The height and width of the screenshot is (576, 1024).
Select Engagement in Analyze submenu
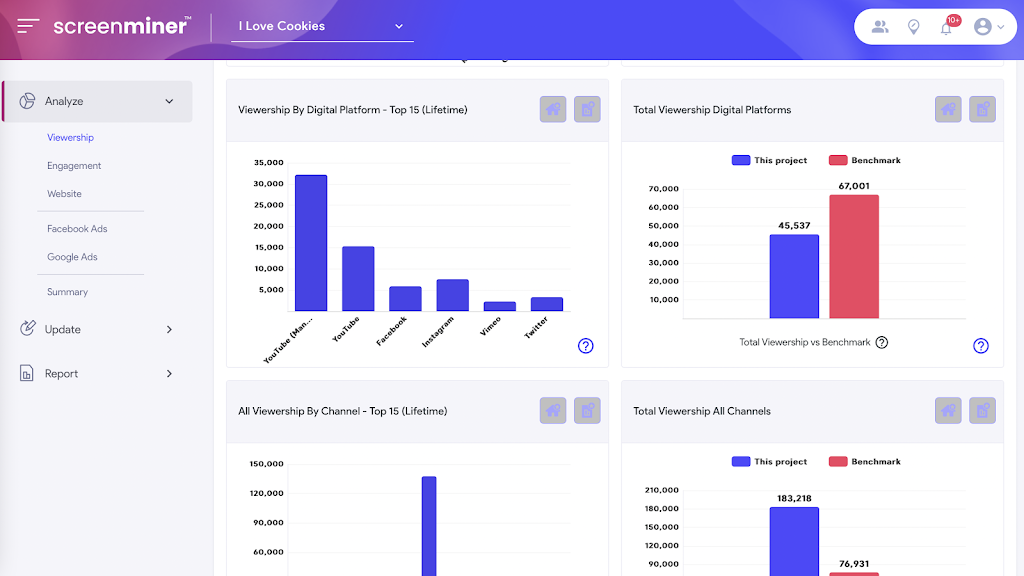74,166
